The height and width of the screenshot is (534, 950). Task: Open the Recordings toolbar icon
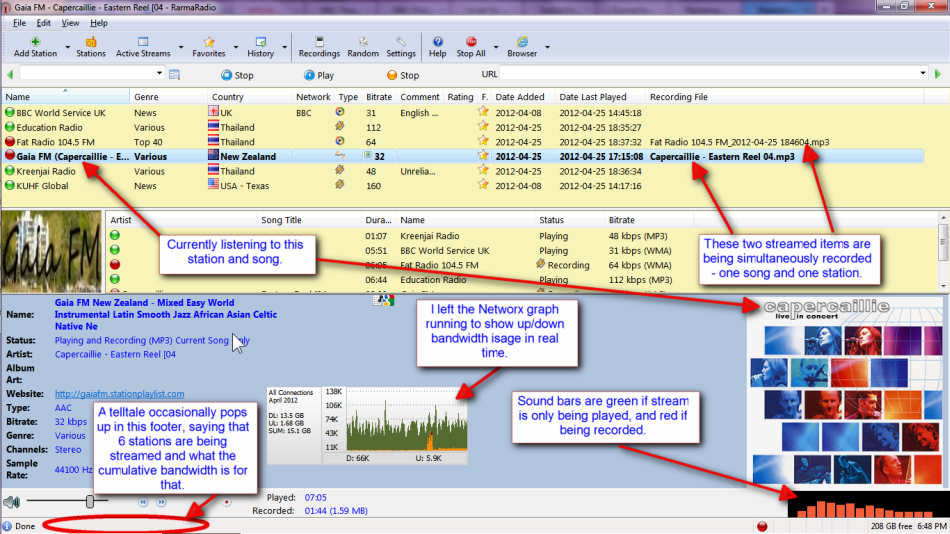click(x=319, y=47)
